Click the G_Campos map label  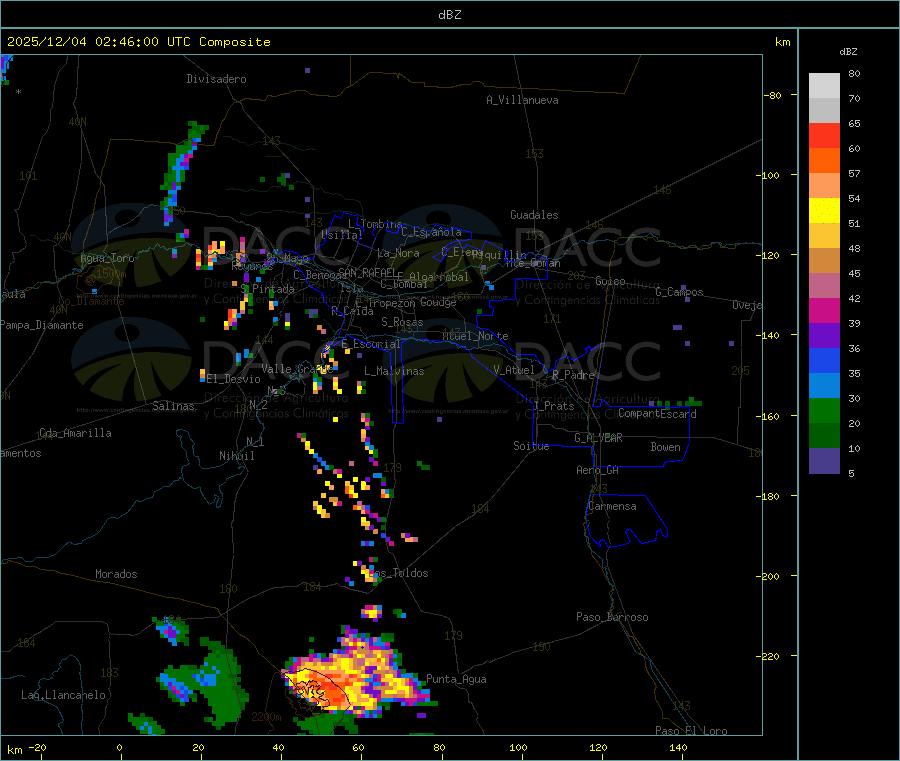tap(680, 292)
